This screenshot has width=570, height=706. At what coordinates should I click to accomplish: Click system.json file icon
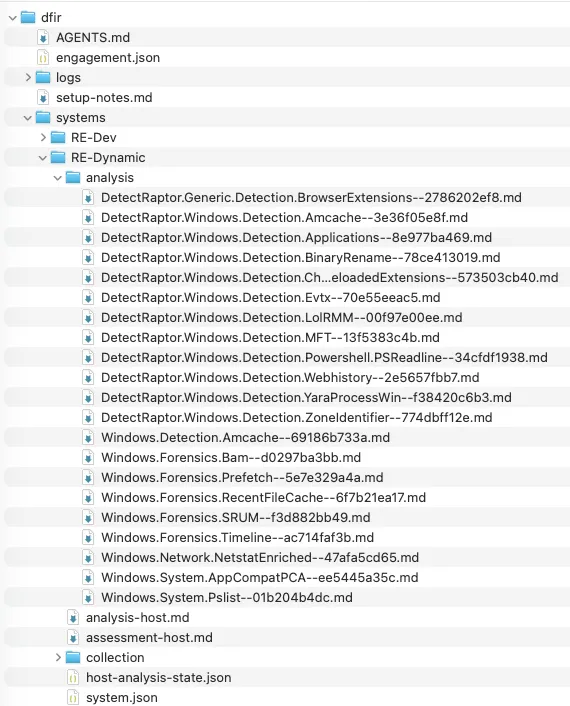[x=73, y=697]
